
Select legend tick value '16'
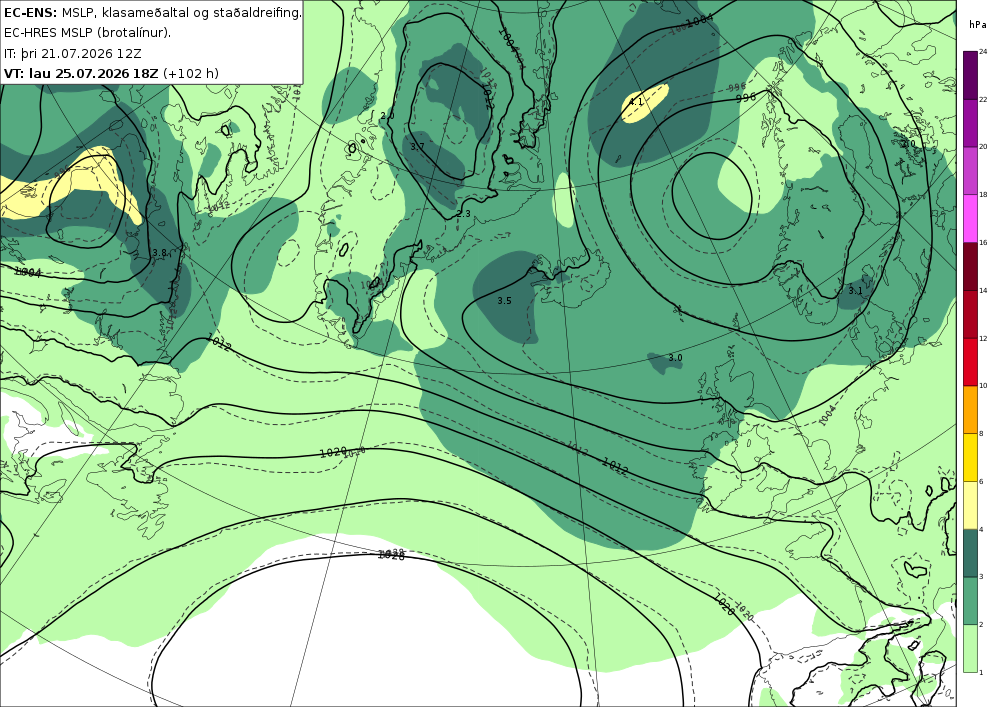(x=983, y=243)
